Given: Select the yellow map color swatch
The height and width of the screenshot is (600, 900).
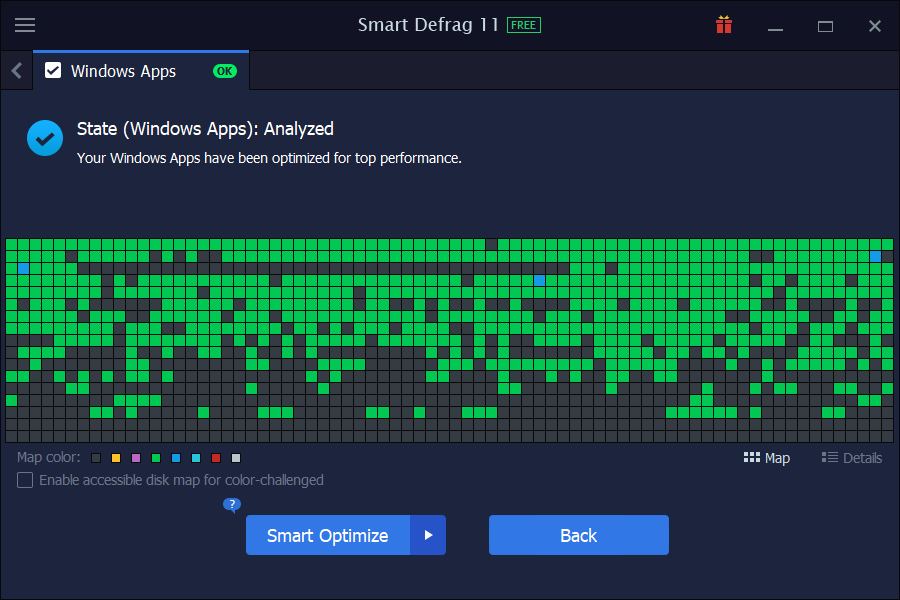Looking at the screenshot, I should 115,457.
